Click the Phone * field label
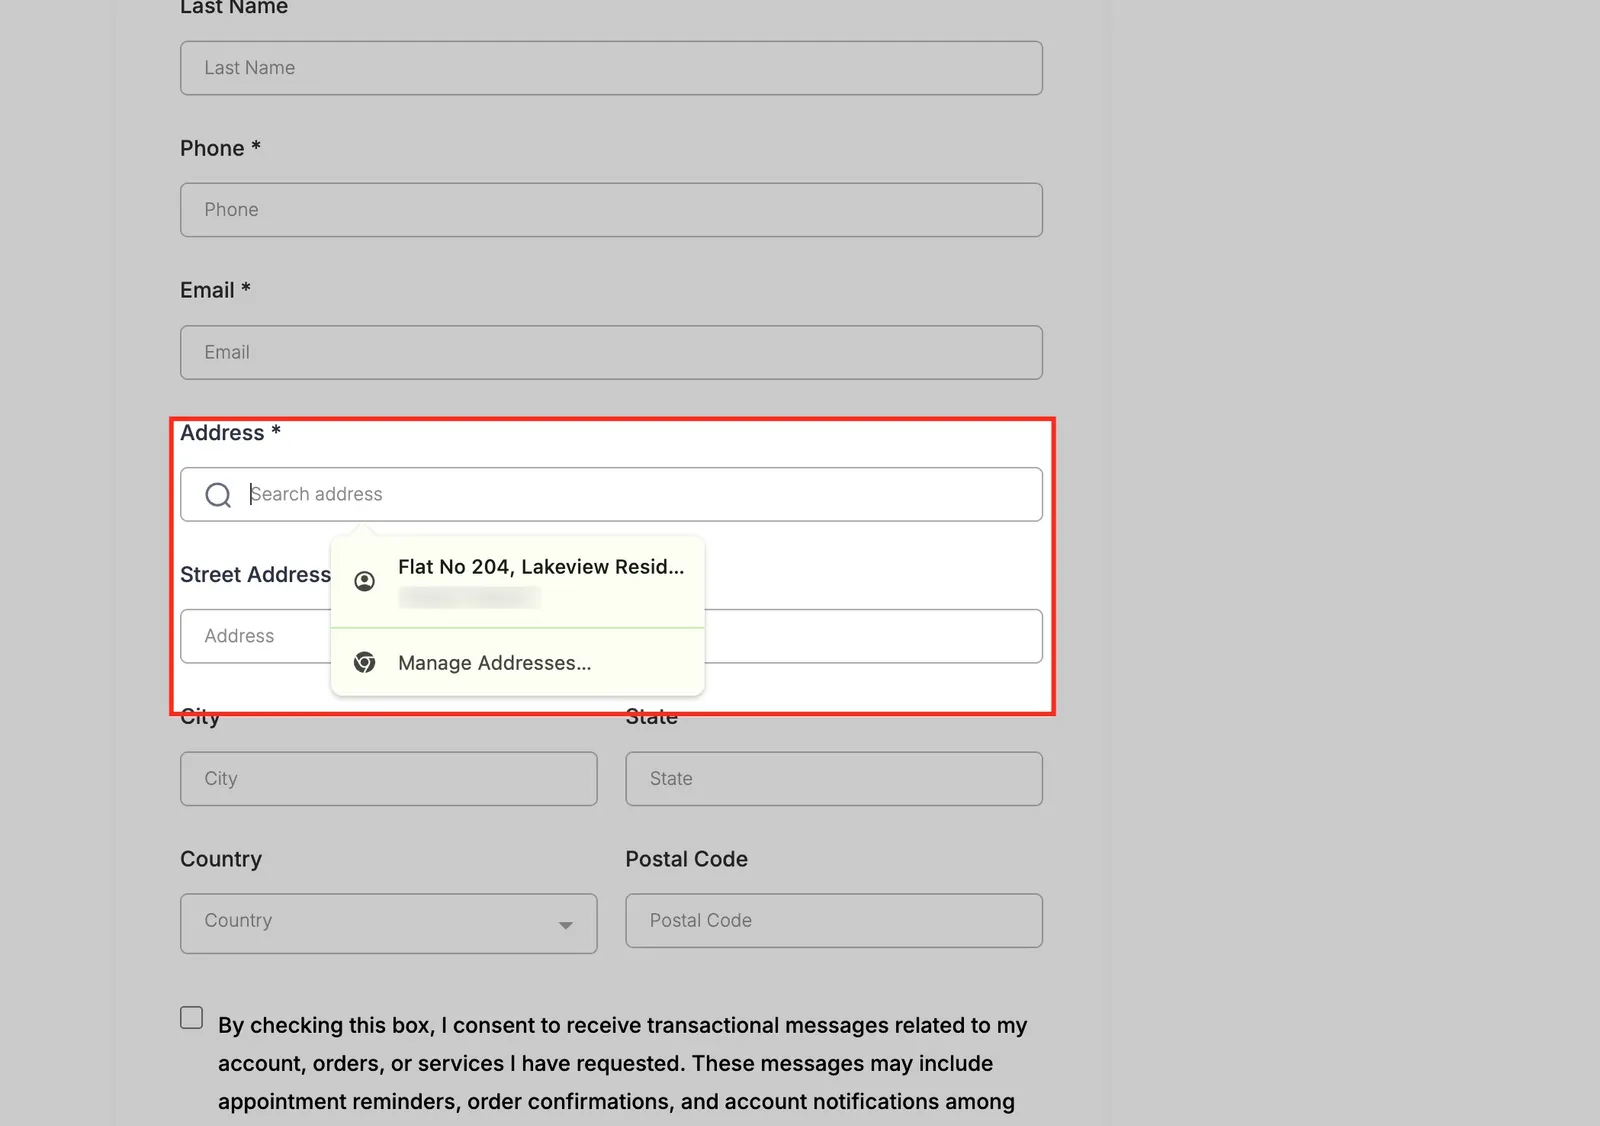Viewport: 1600px width, 1126px height. pos(220,148)
